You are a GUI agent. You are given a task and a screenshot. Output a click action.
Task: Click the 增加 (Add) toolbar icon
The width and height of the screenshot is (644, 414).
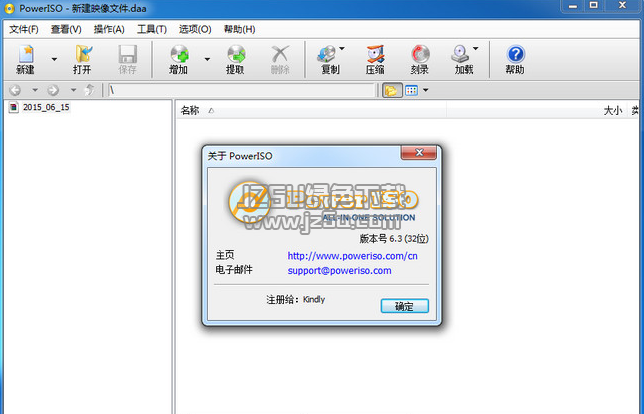[x=179, y=60]
